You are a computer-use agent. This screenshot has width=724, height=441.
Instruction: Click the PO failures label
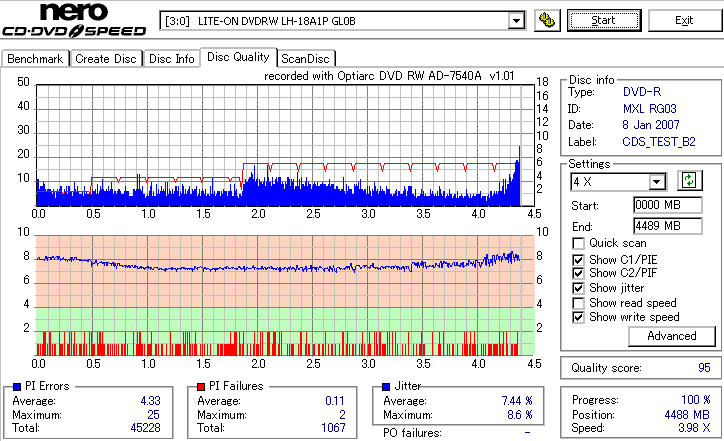412,433
